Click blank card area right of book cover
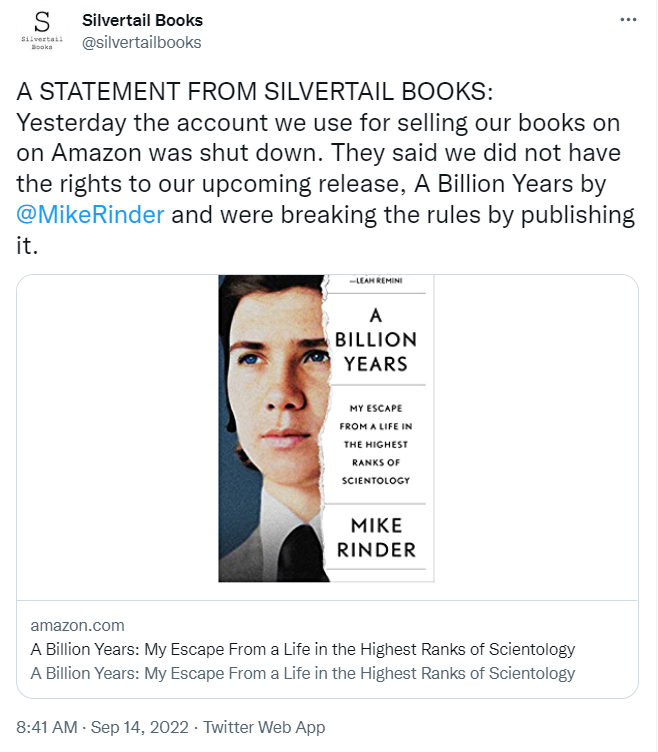Screen dimensions: 658x752 535,437
